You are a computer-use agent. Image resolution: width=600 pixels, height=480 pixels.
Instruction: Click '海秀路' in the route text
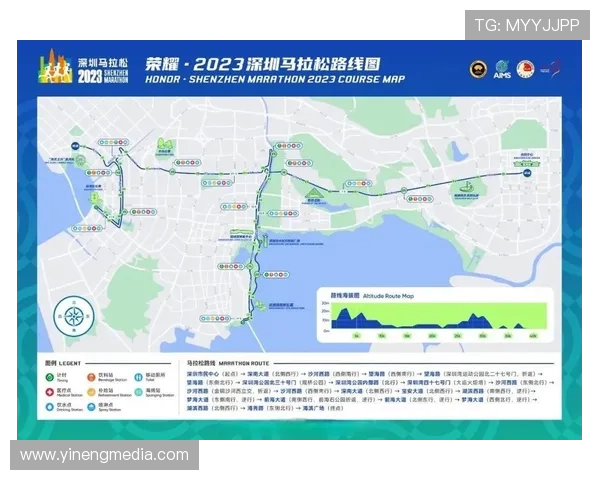pyautogui.click(x=255, y=408)
